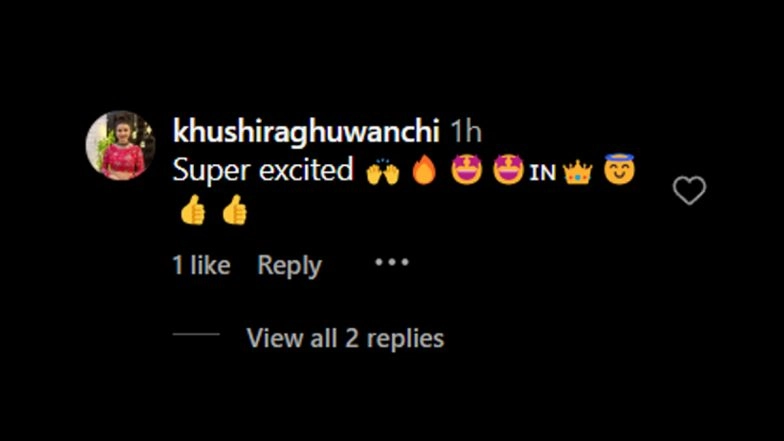The image size is (784, 441).
Task: Like the comment with the heart icon
Action: click(x=689, y=190)
